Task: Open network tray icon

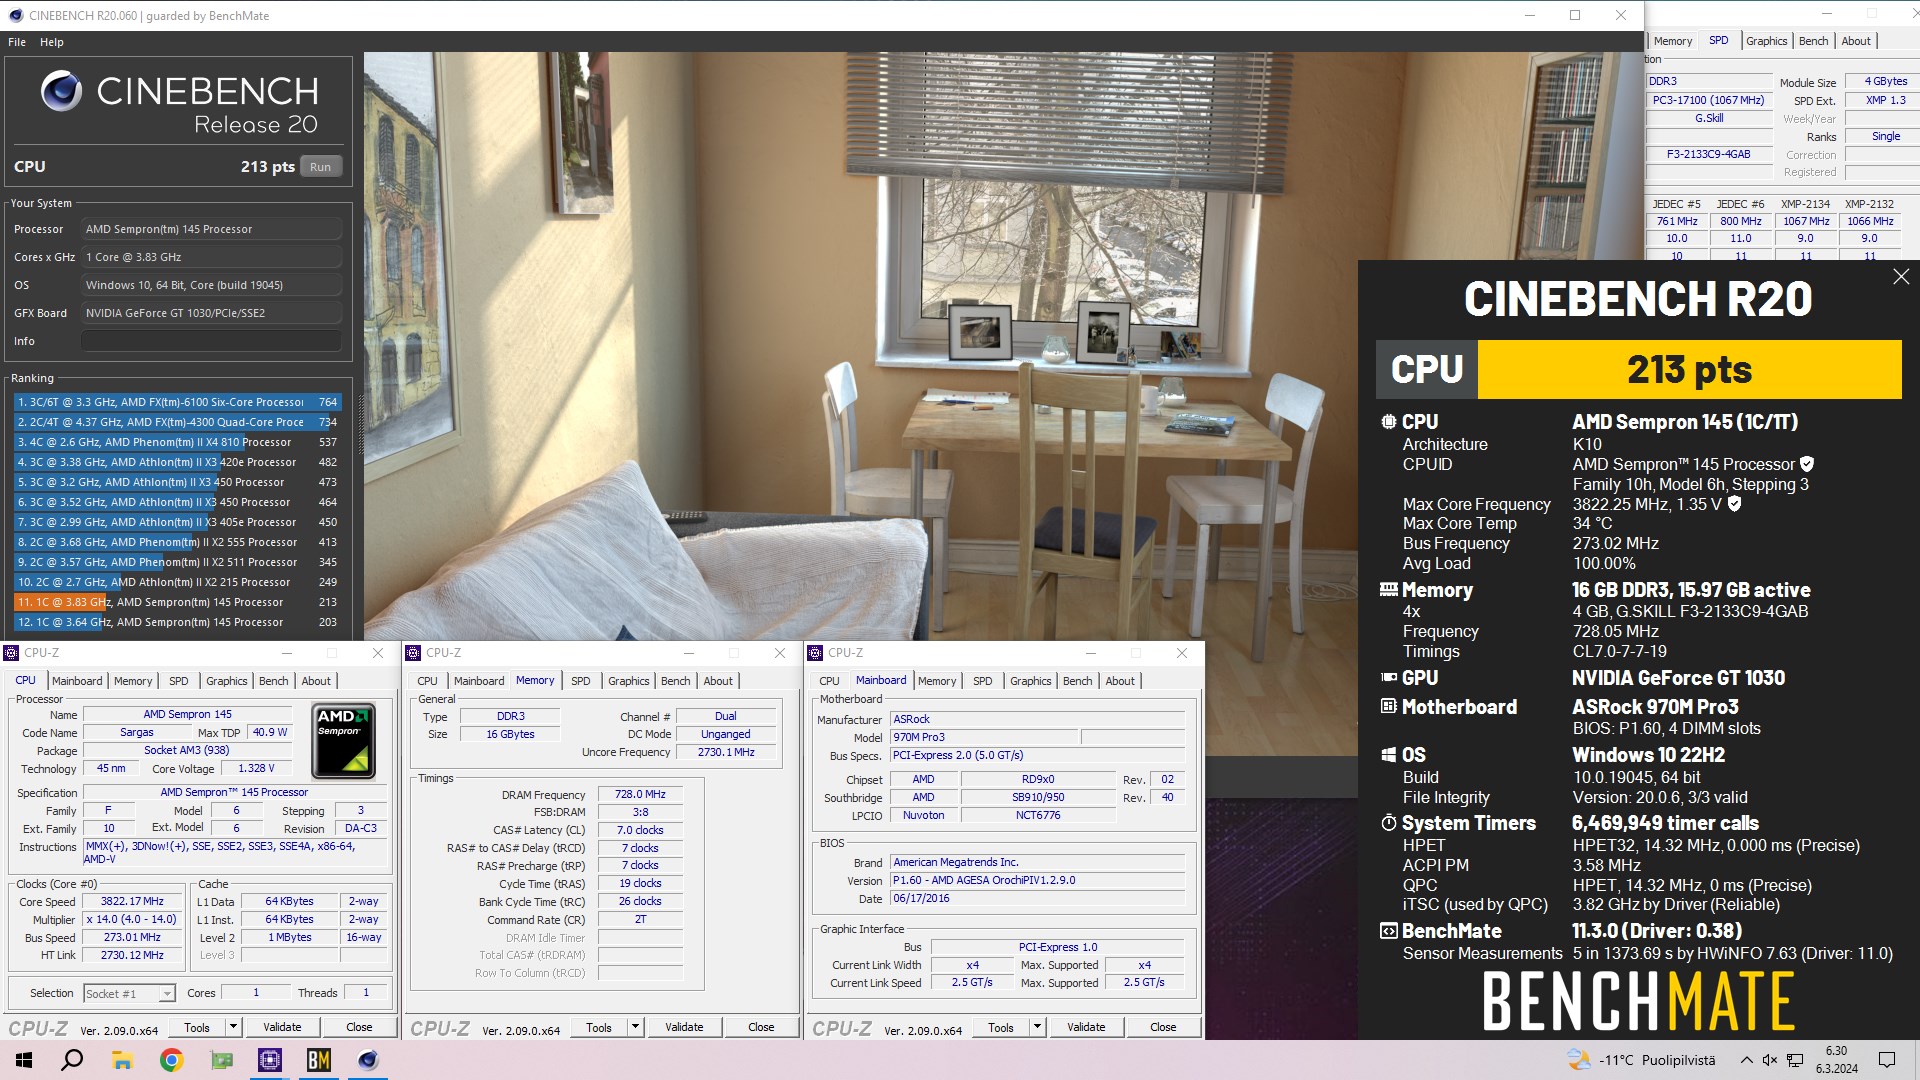Action: [x=1796, y=1060]
